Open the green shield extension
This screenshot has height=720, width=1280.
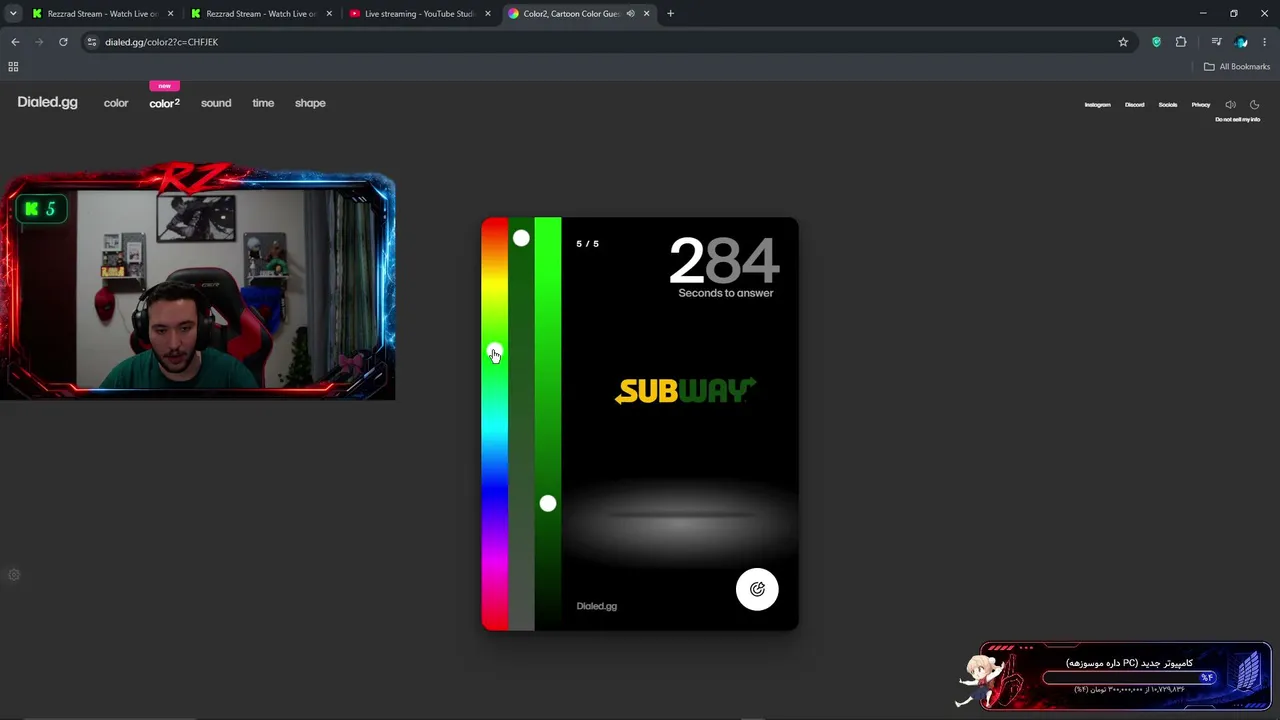pyautogui.click(x=1157, y=42)
